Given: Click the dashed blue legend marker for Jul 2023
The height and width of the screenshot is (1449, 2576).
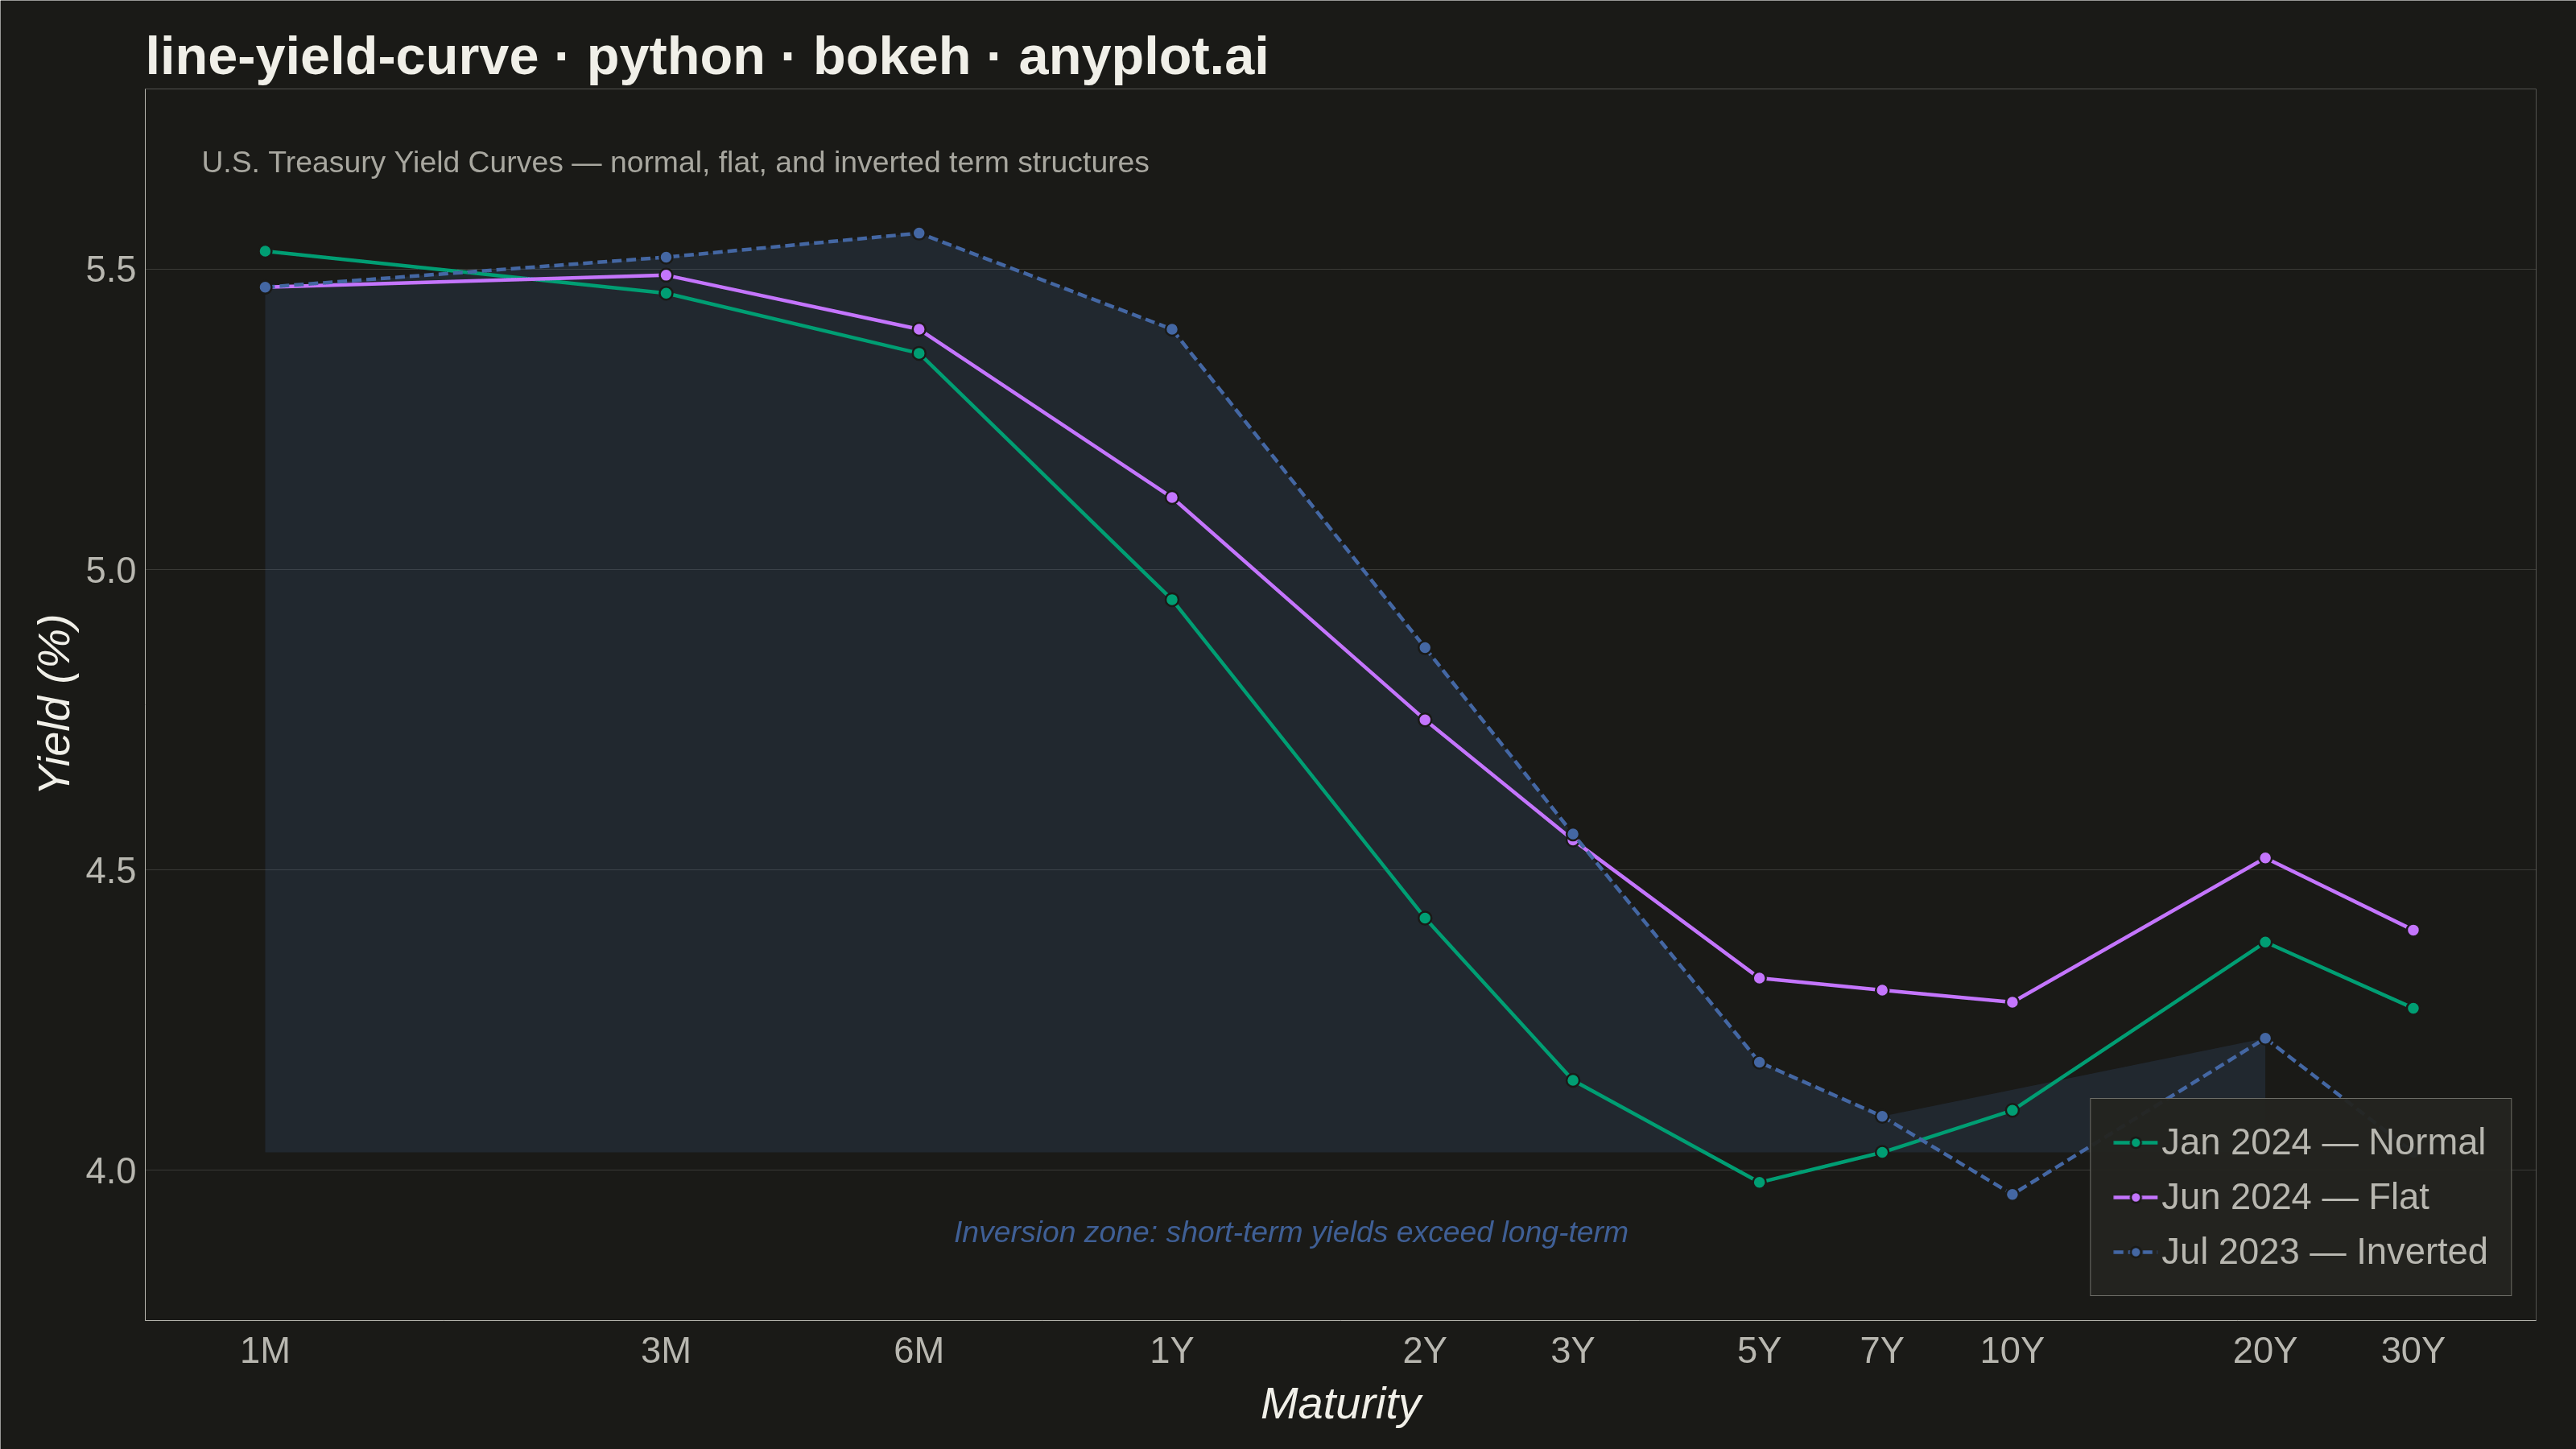Looking at the screenshot, I should click(x=2135, y=1252).
